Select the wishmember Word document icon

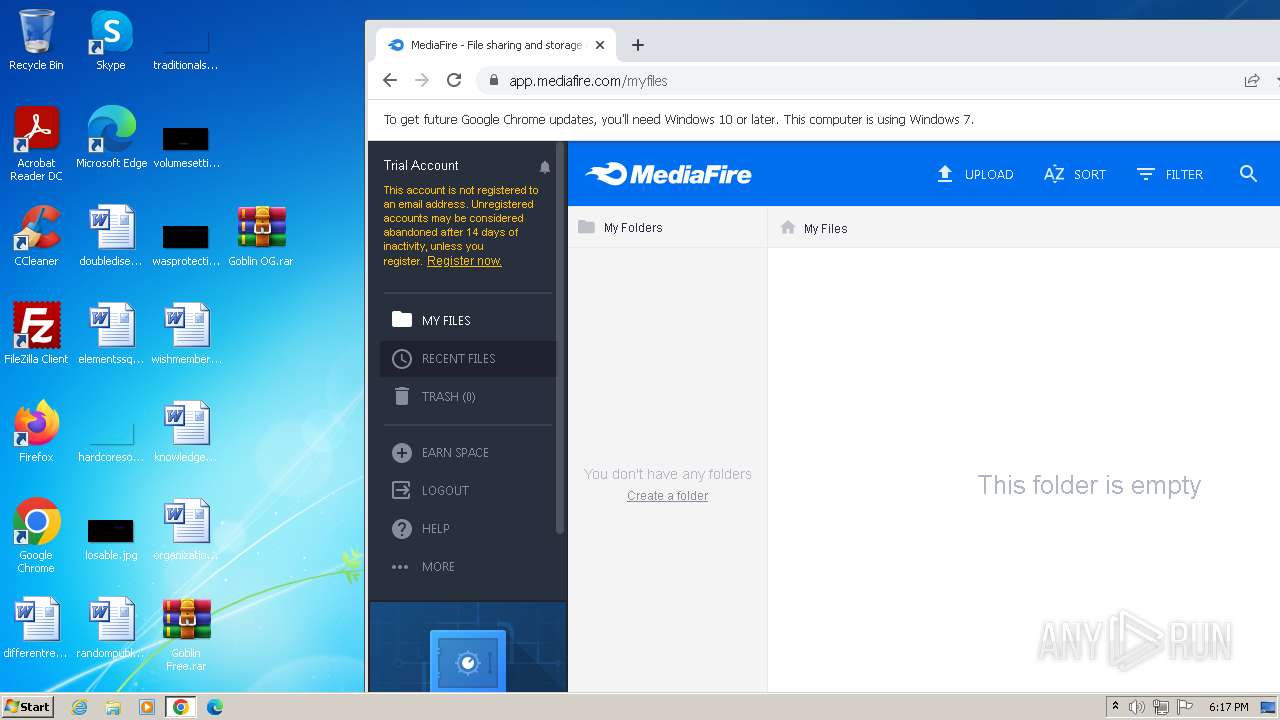186,334
